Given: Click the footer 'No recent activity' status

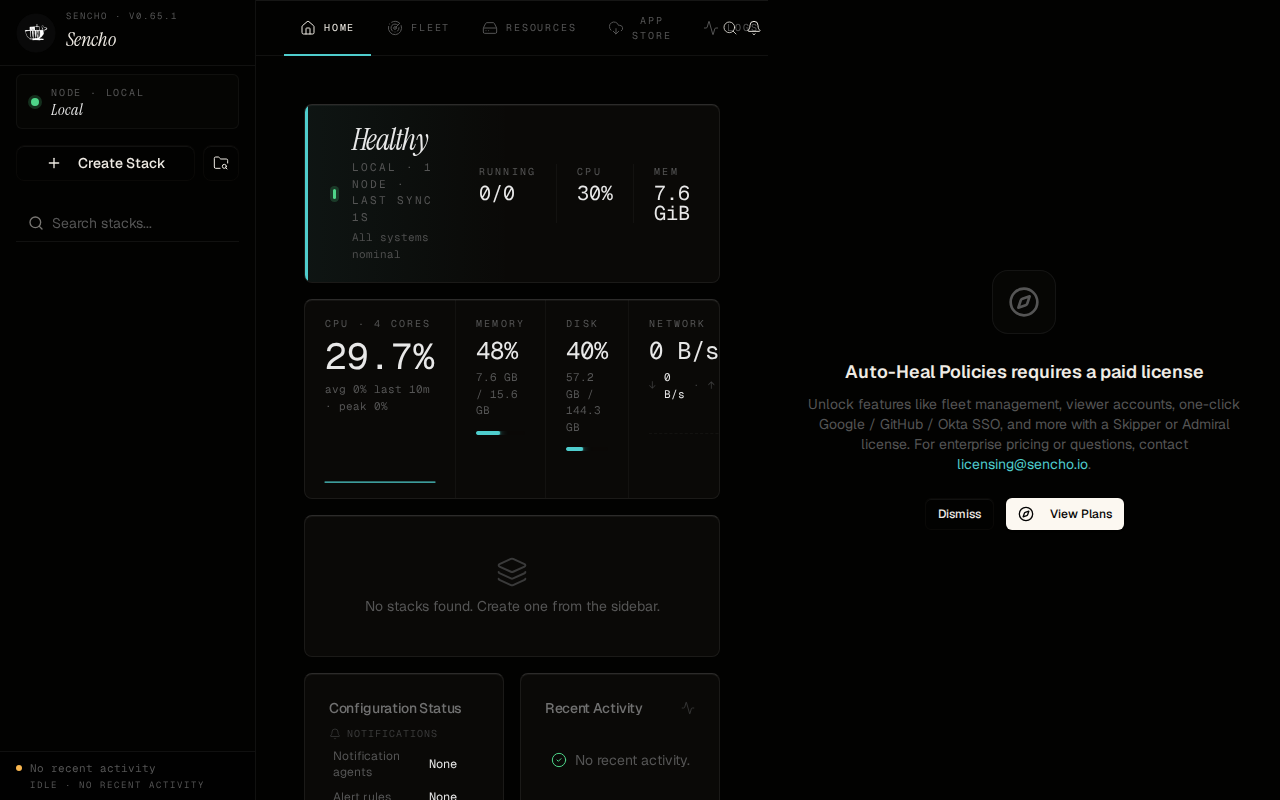Looking at the screenshot, I should point(93,768).
